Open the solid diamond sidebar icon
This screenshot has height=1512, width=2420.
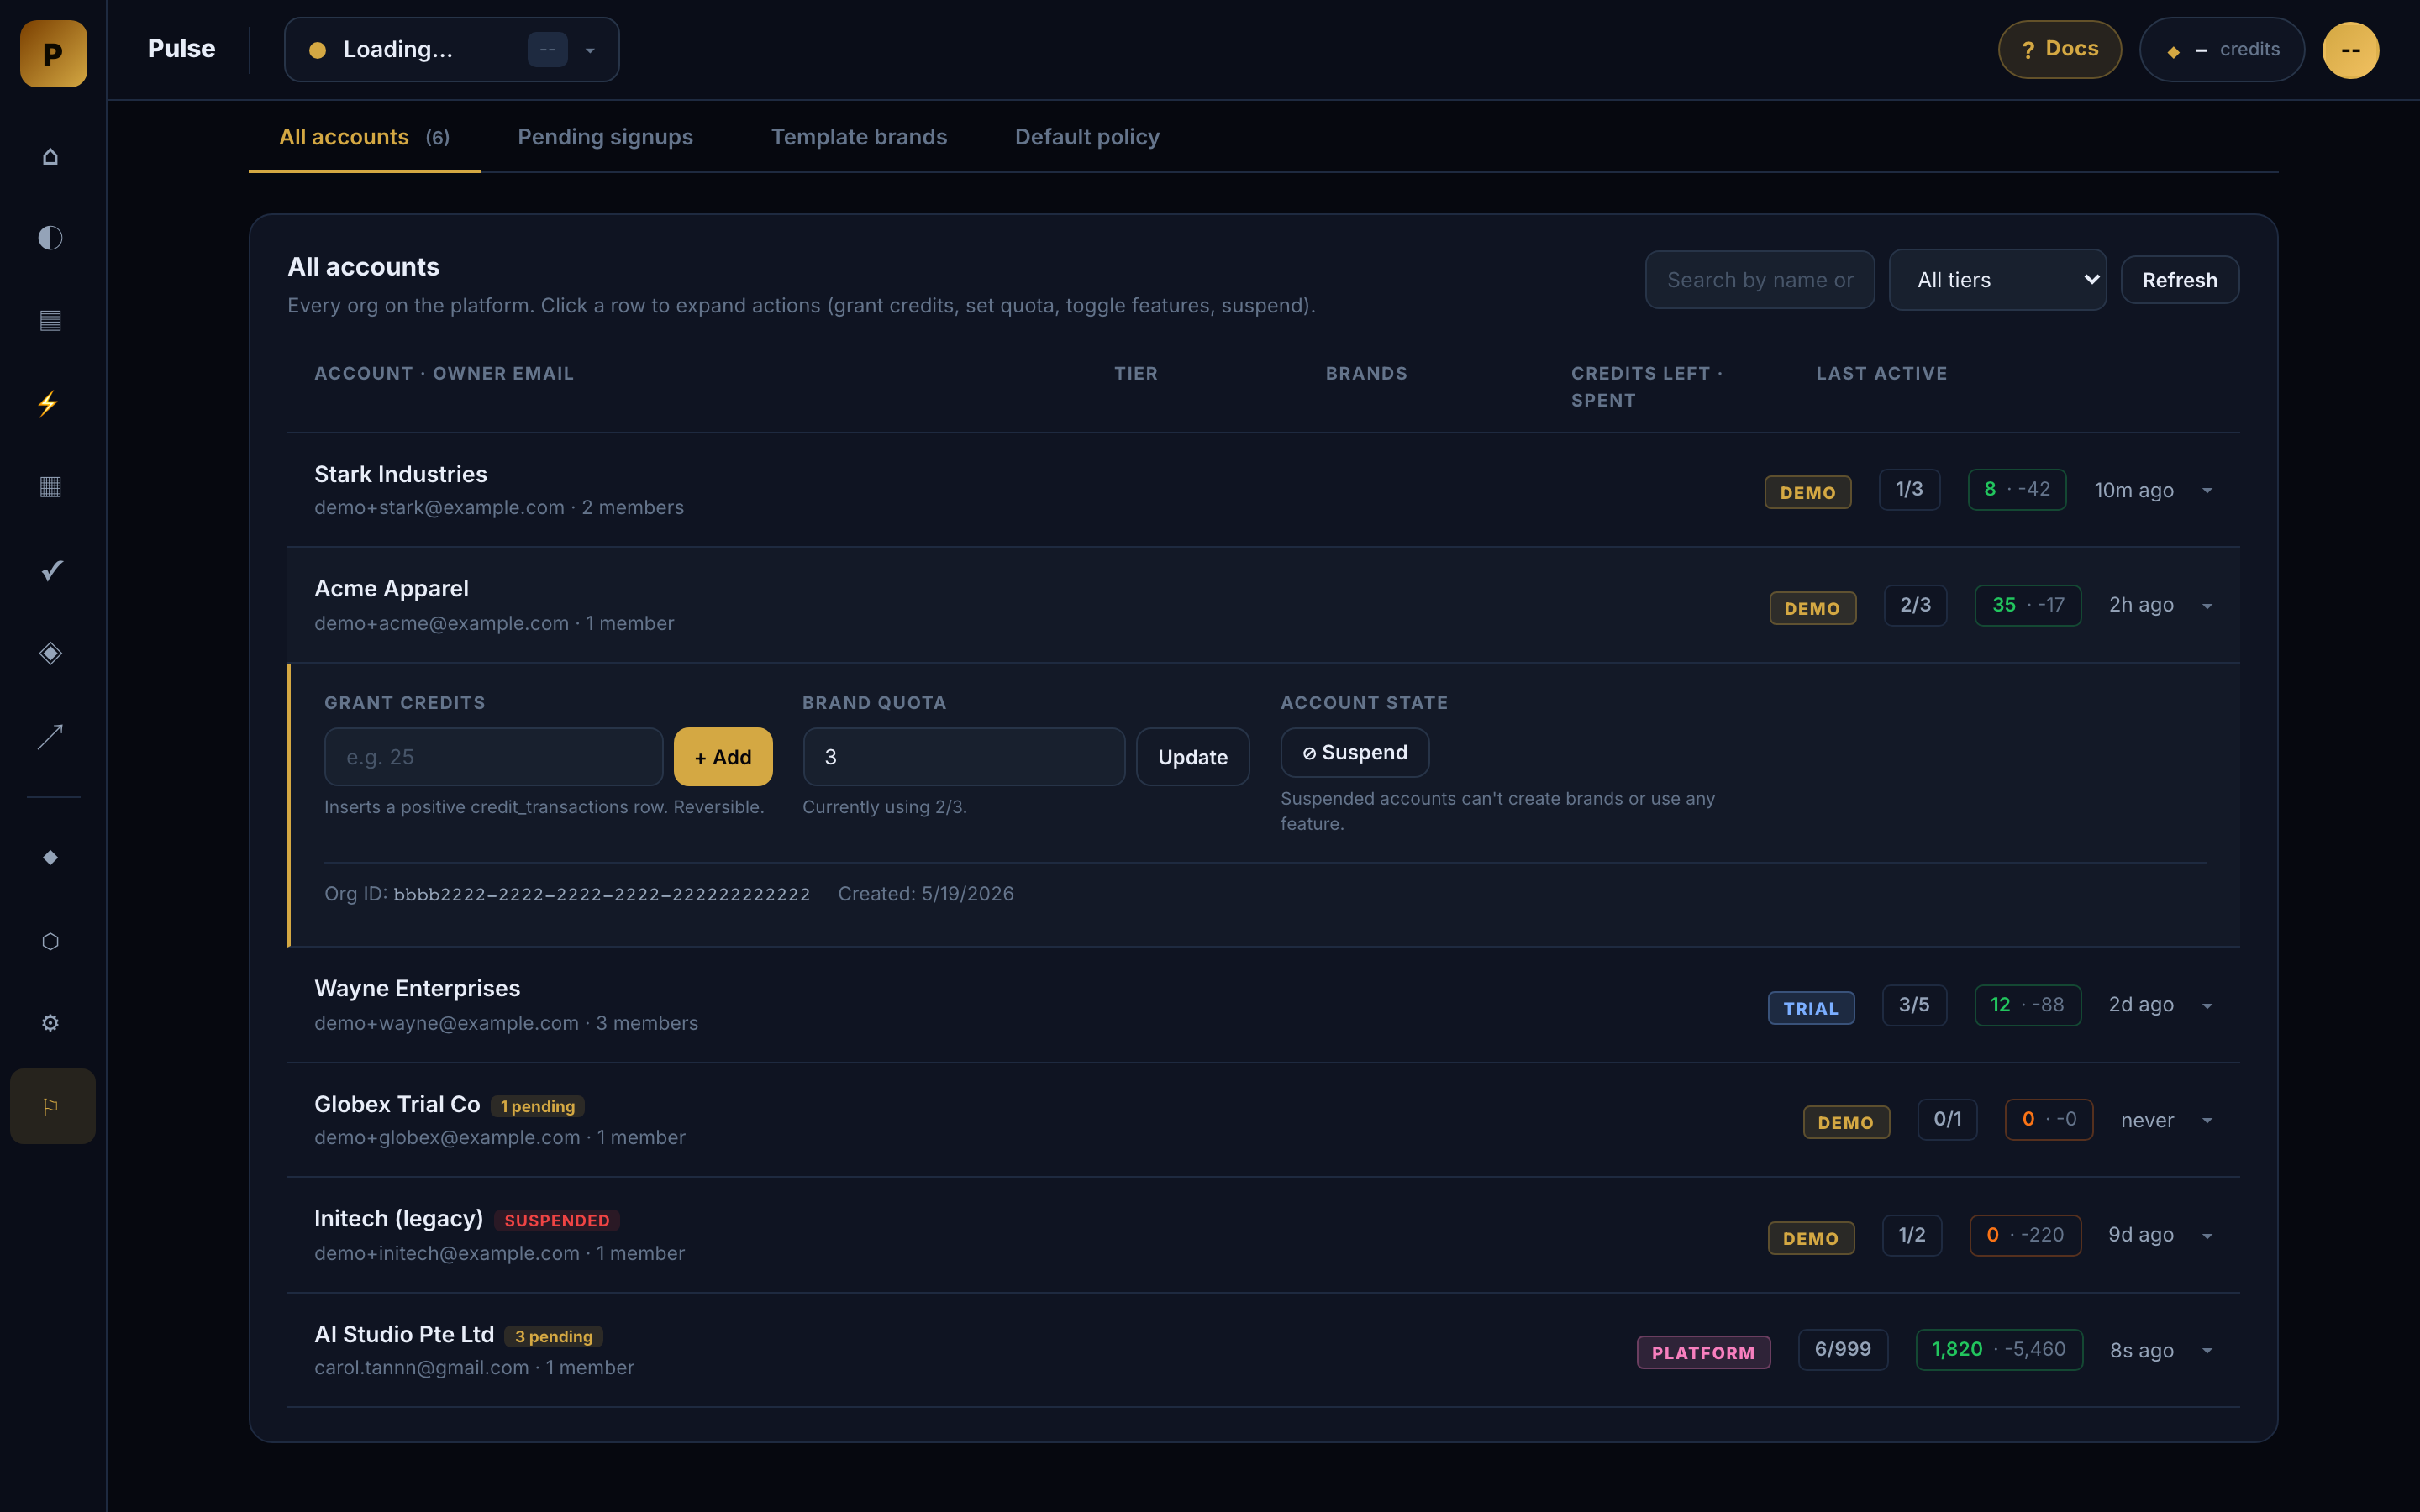point(50,857)
